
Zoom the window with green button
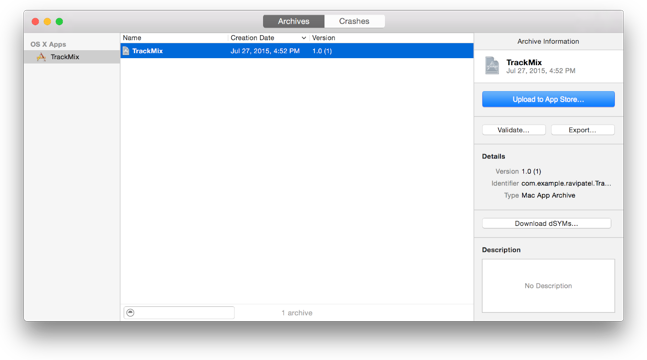pyautogui.click(x=59, y=21)
